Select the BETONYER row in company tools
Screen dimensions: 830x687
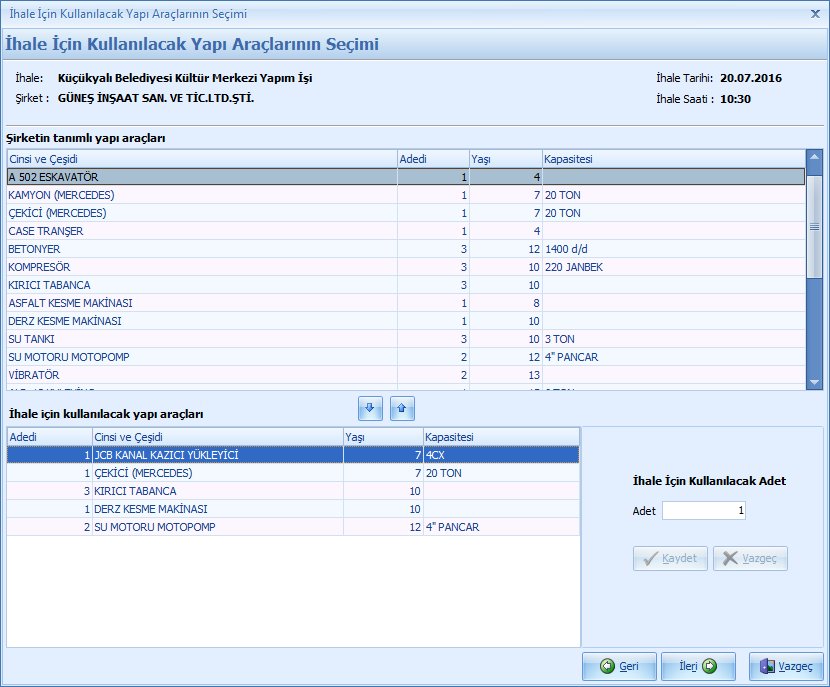click(200, 249)
